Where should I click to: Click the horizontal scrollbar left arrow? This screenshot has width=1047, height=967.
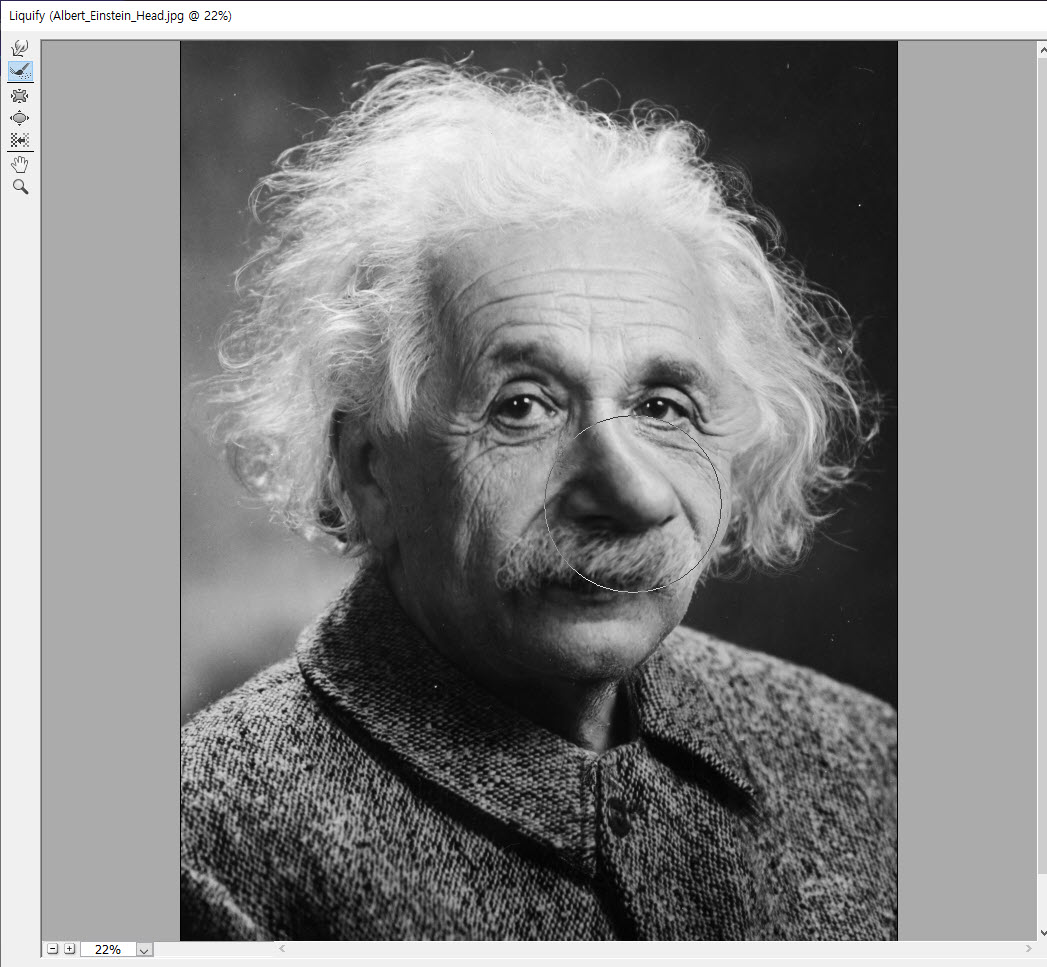pos(282,948)
